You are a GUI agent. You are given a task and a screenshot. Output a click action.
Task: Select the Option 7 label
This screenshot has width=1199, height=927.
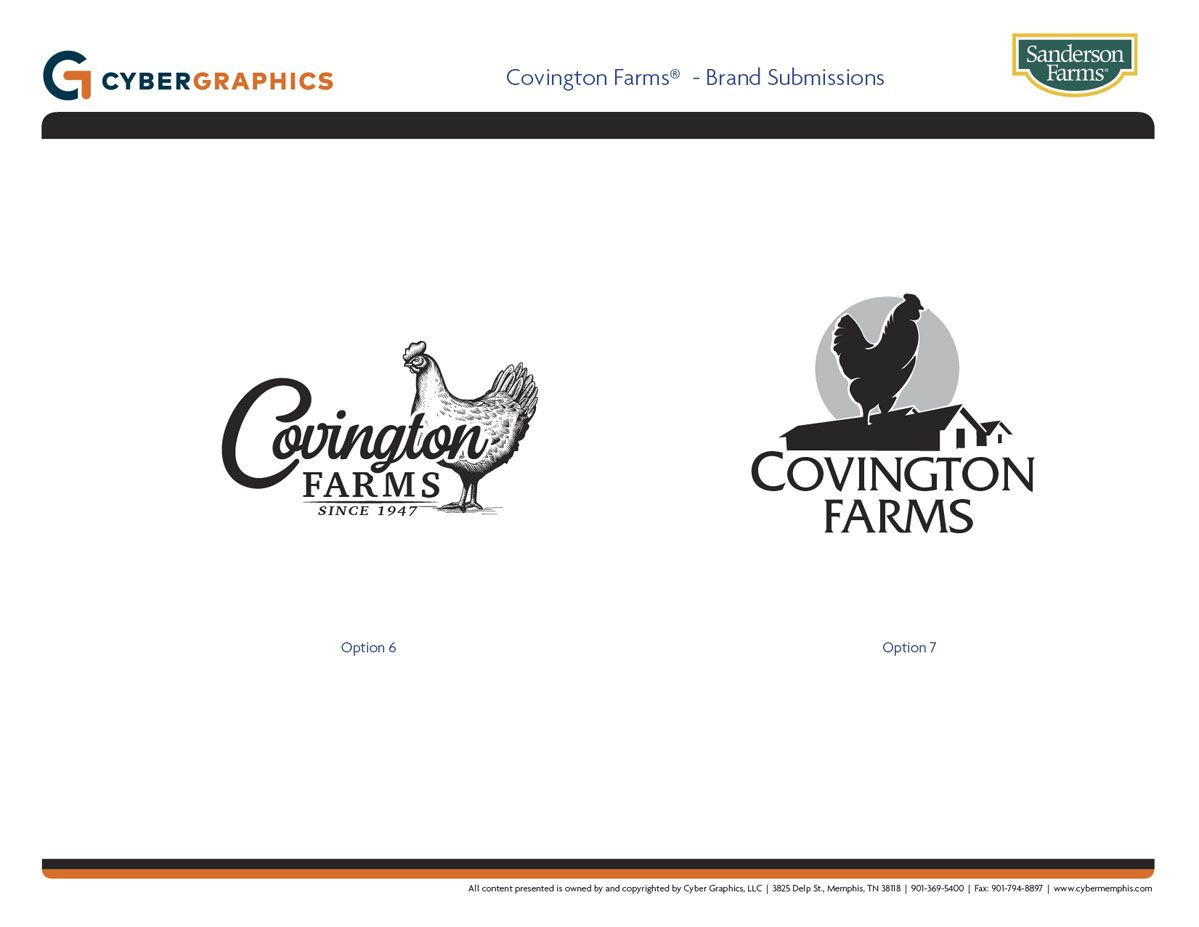tap(909, 648)
